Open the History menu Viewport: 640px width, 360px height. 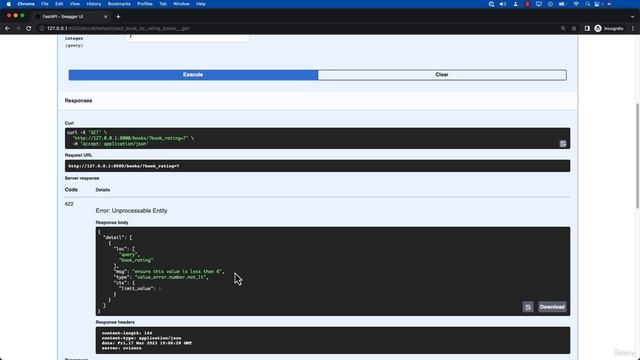[93, 4]
